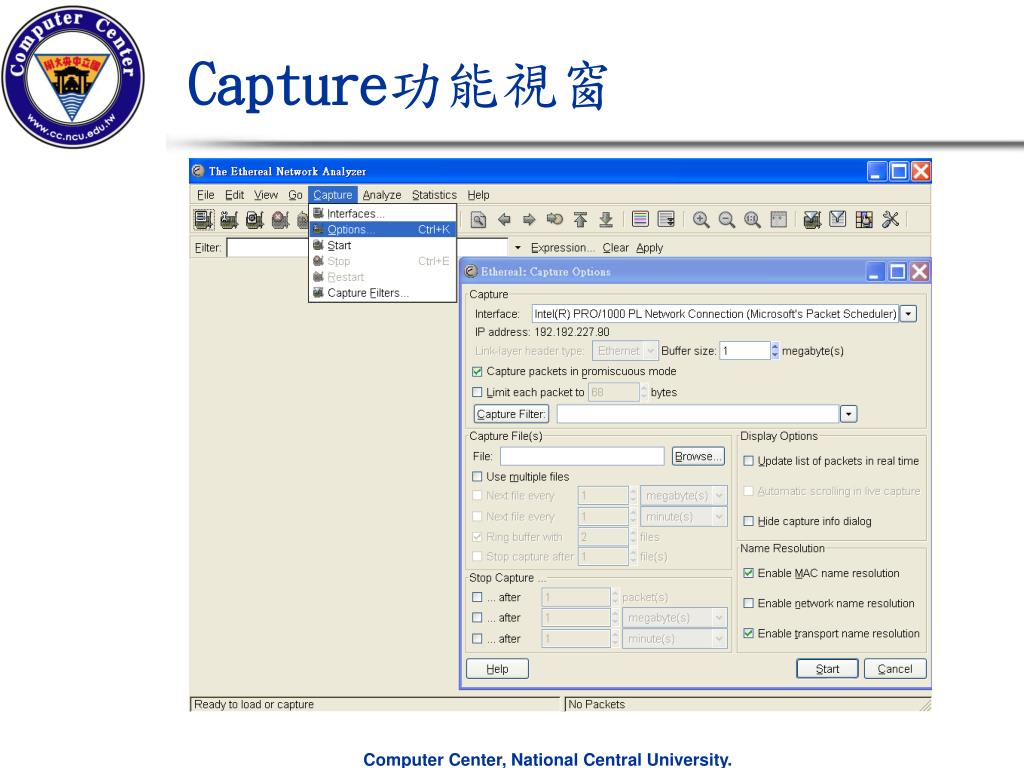This screenshot has height=768, width=1024.
Task: Click the Cancel button
Action: pos(895,669)
